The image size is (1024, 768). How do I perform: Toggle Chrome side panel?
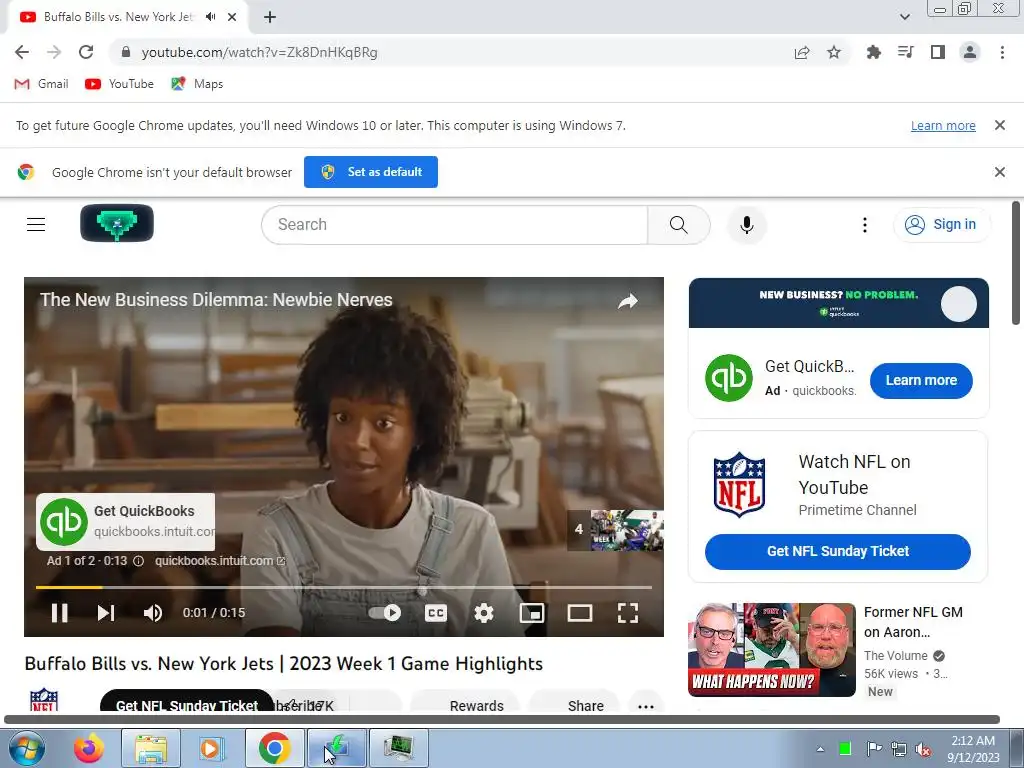(938, 52)
